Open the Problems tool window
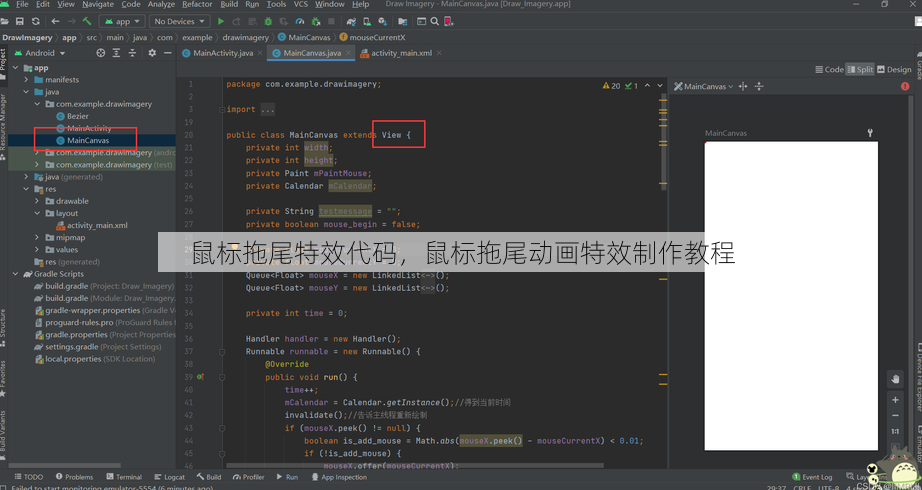The width and height of the screenshot is (922, 490). [75, 477]
